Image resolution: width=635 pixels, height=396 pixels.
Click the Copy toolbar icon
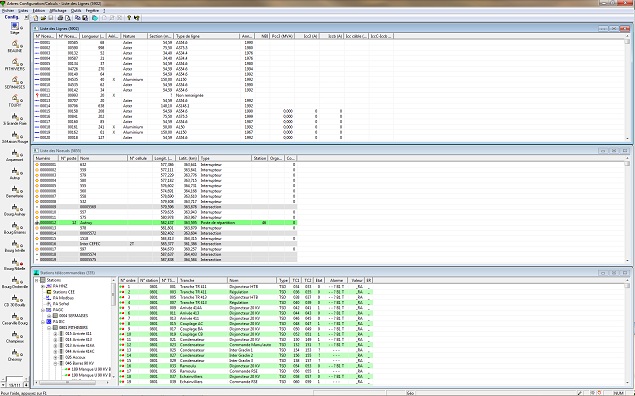77,18
